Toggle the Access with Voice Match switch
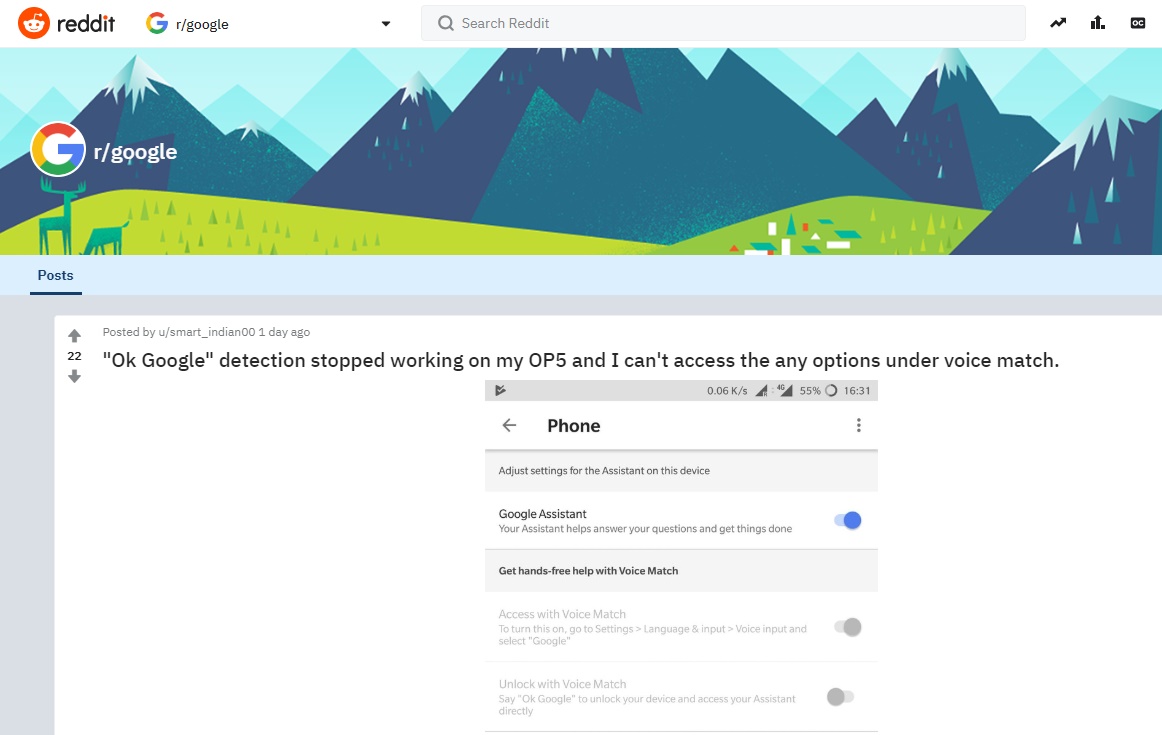This screenshot has width=1162, height=735. tap(848, 628)
